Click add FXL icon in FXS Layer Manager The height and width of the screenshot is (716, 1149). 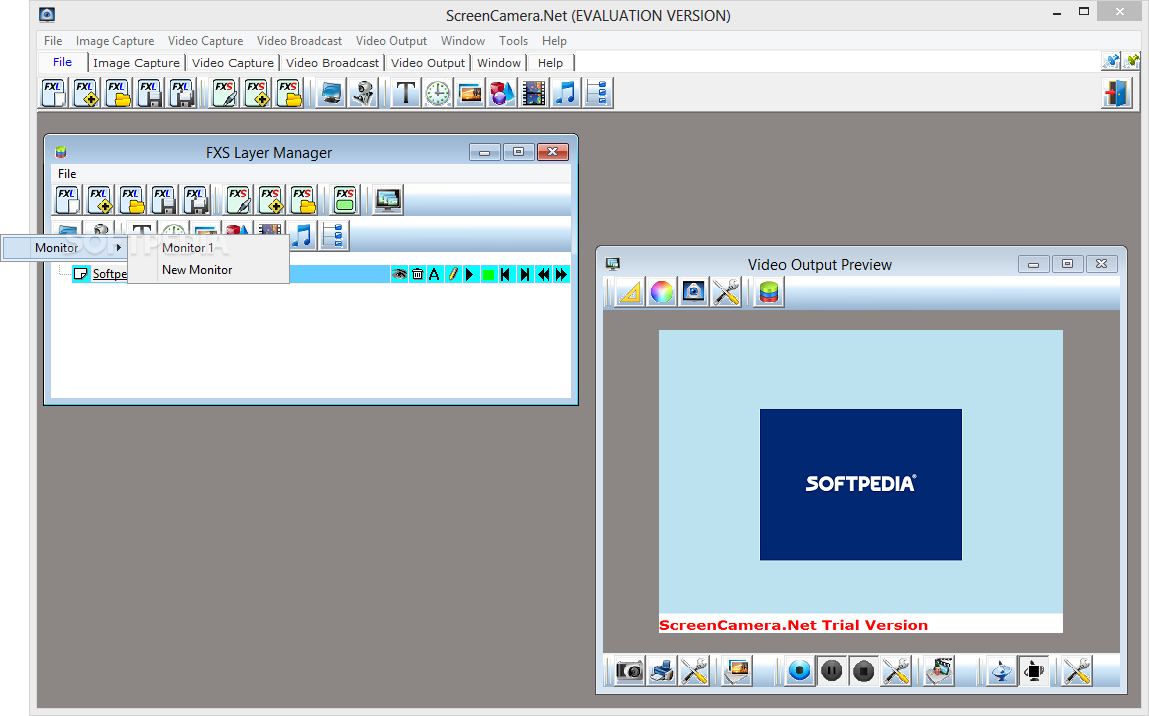coord(100,200)
